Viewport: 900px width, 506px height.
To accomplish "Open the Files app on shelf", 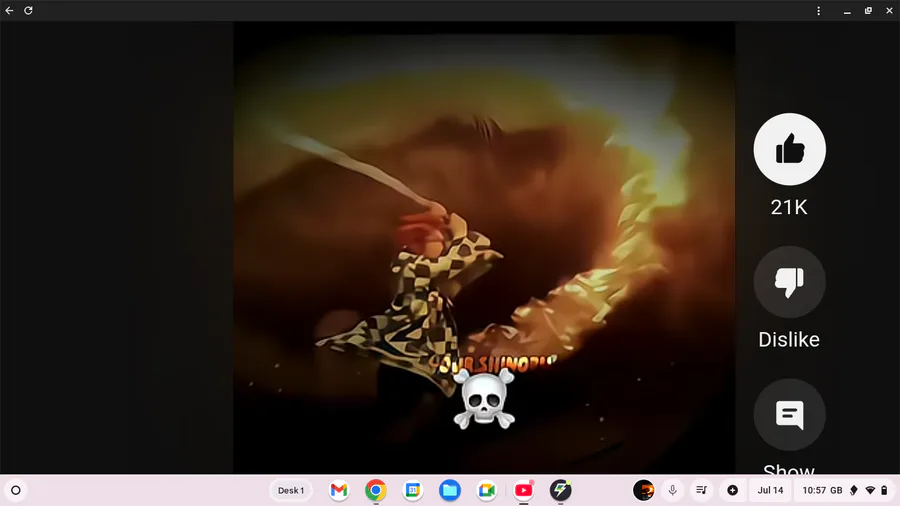I will coord(449,490).
